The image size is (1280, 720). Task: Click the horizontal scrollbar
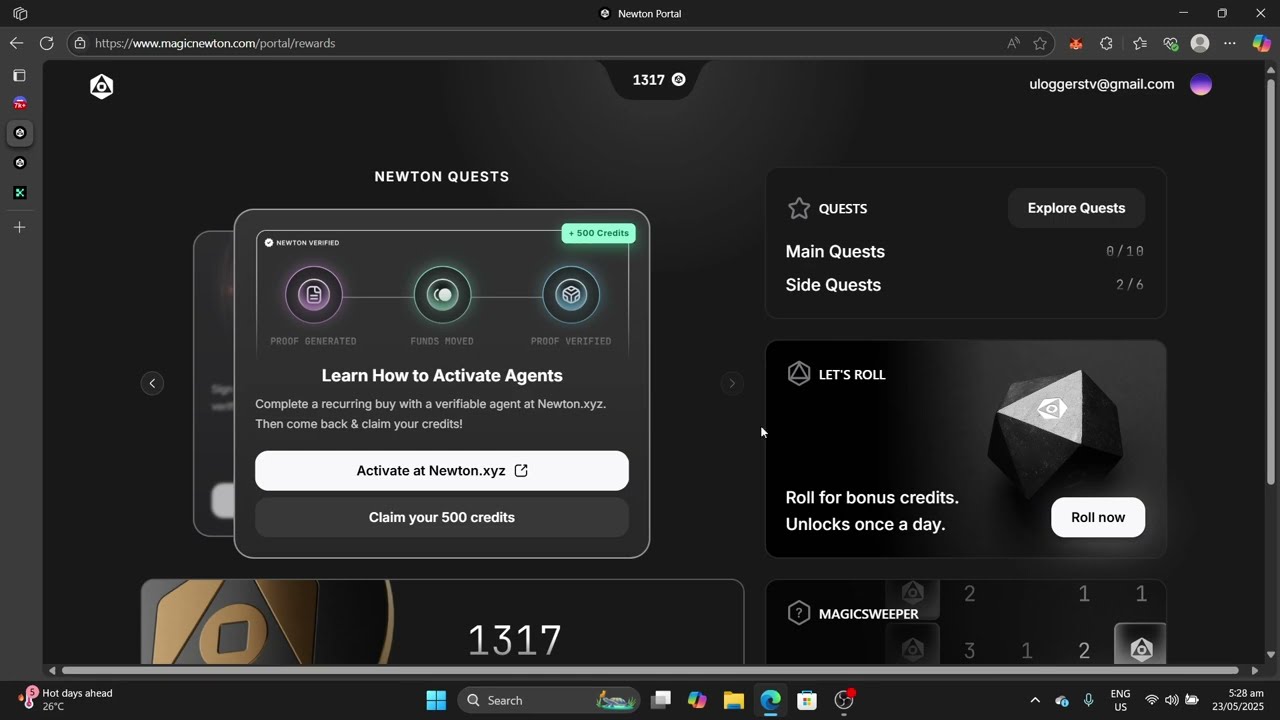click(650, 670)
